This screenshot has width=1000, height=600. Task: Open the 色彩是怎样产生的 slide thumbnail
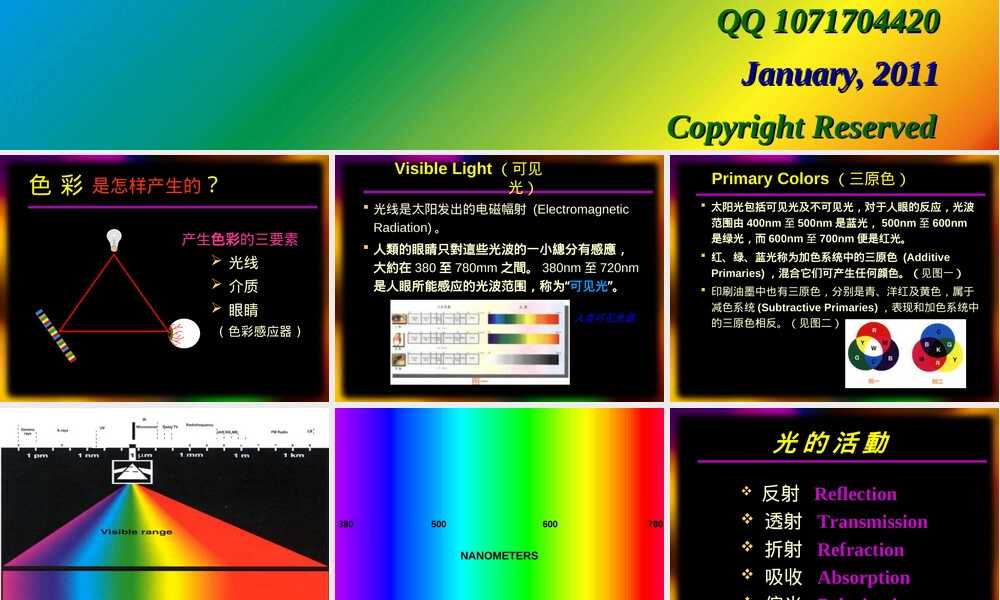pyautogui.click(x=165, y=278)
